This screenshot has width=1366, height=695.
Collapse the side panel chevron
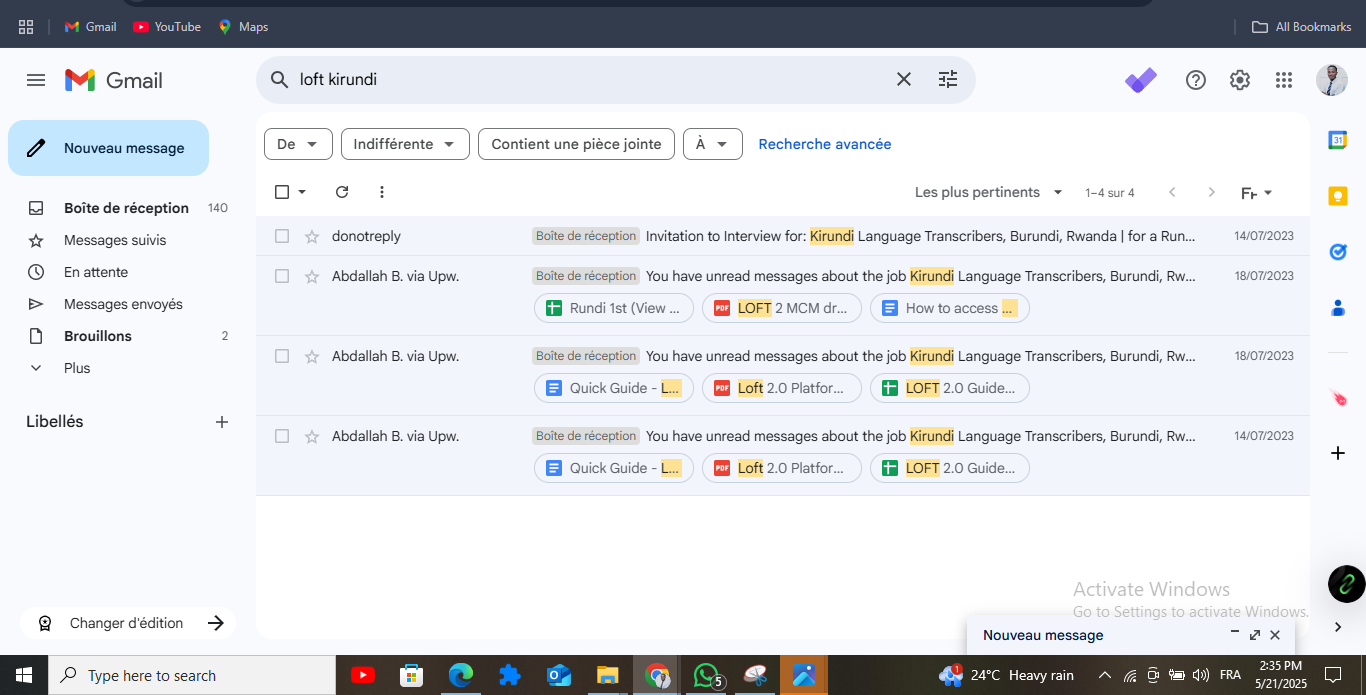[x=1338, y=627]
